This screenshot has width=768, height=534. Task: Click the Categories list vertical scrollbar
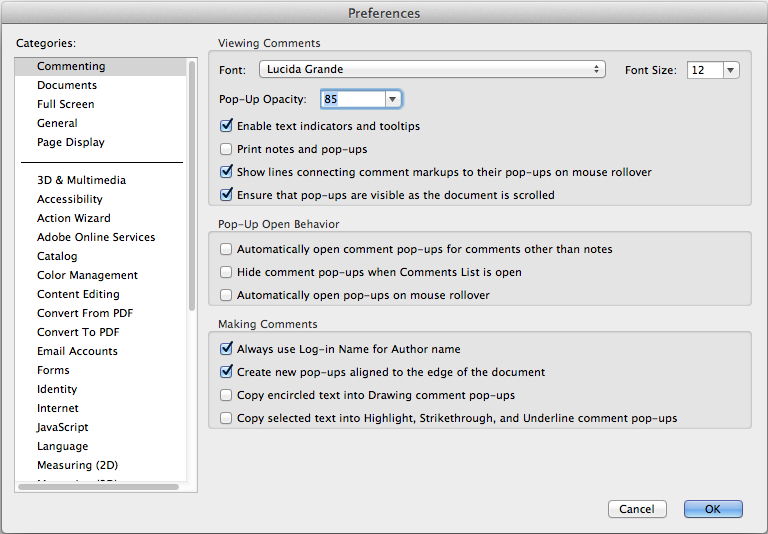point(192,200)
